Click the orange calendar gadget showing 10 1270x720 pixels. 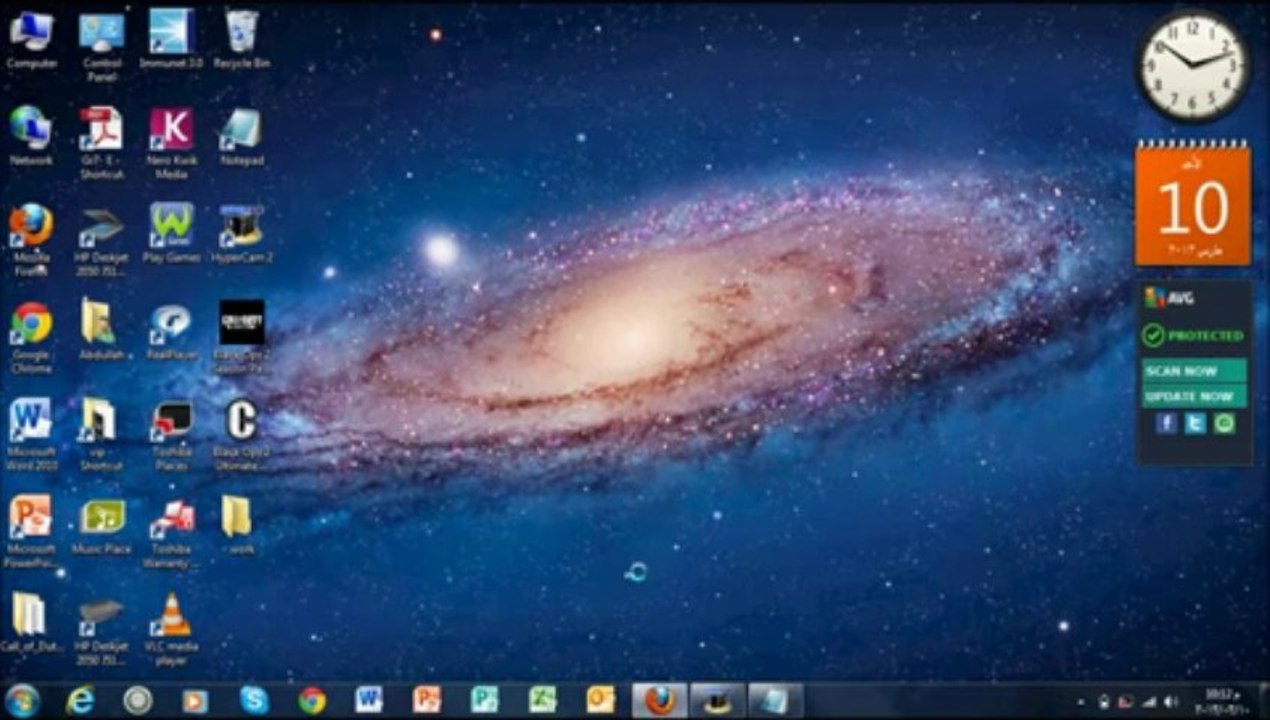pyautogui.click(x=1193, y=204)
